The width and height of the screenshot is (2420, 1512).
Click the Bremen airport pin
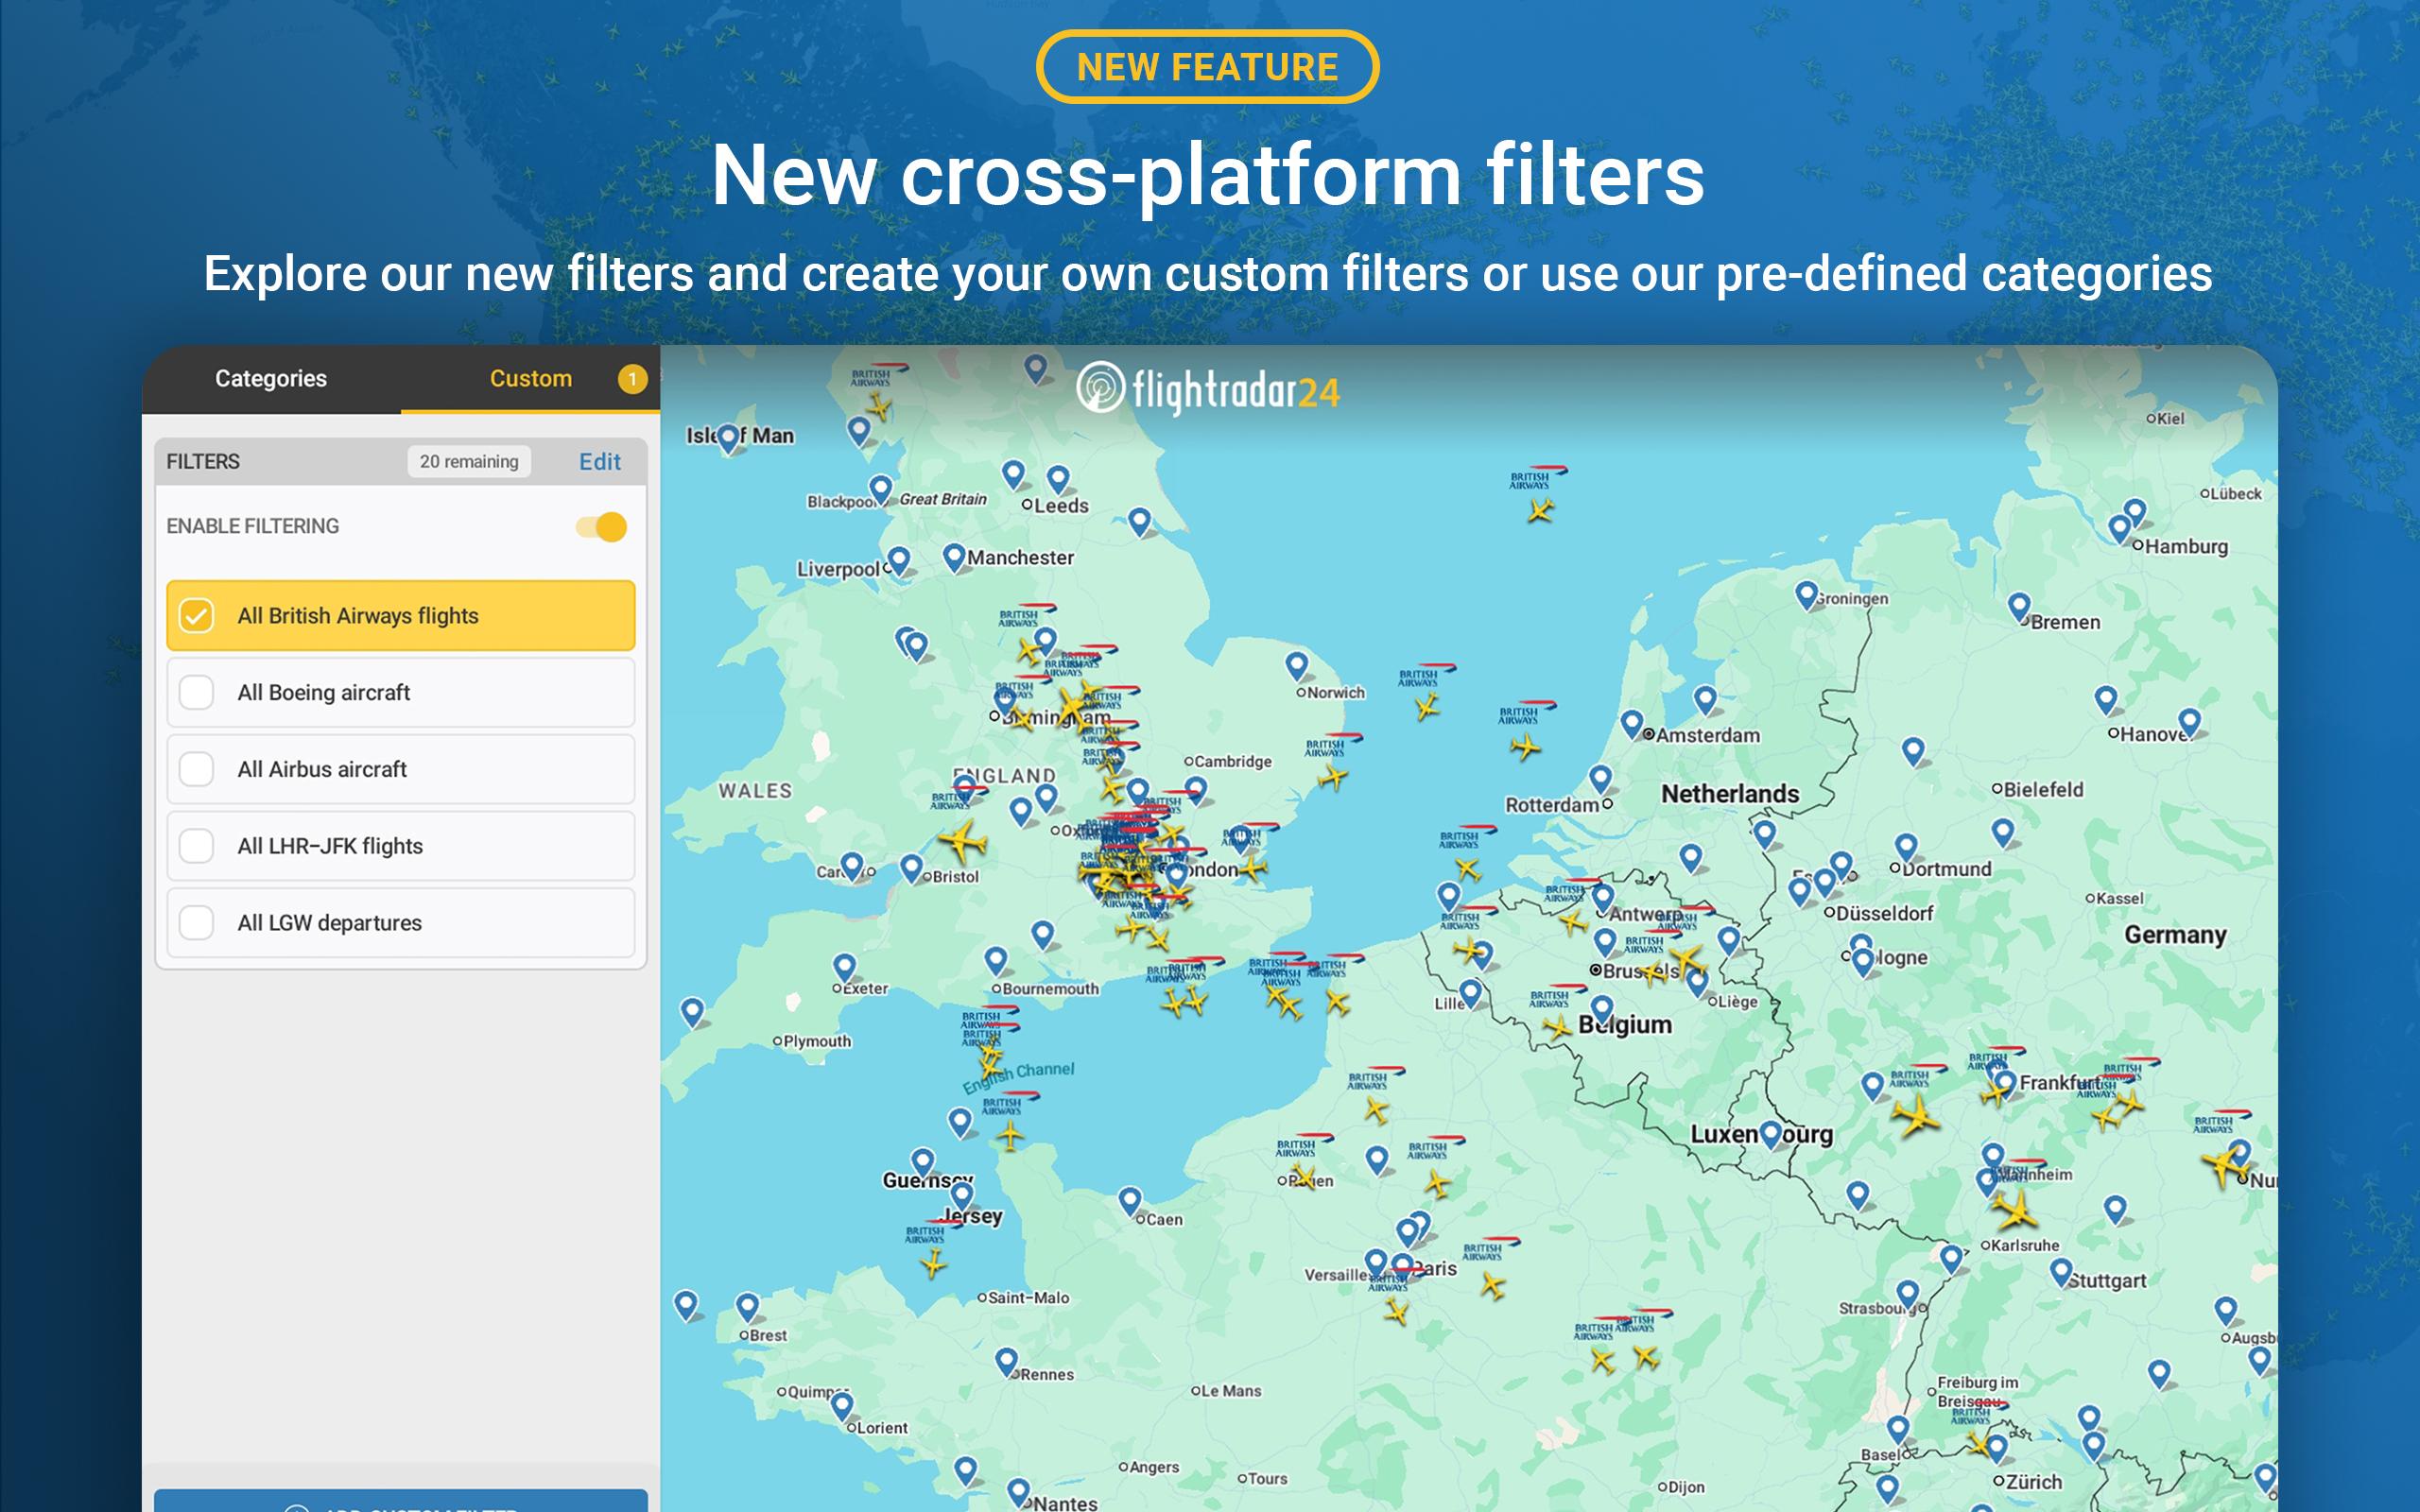2019,606
